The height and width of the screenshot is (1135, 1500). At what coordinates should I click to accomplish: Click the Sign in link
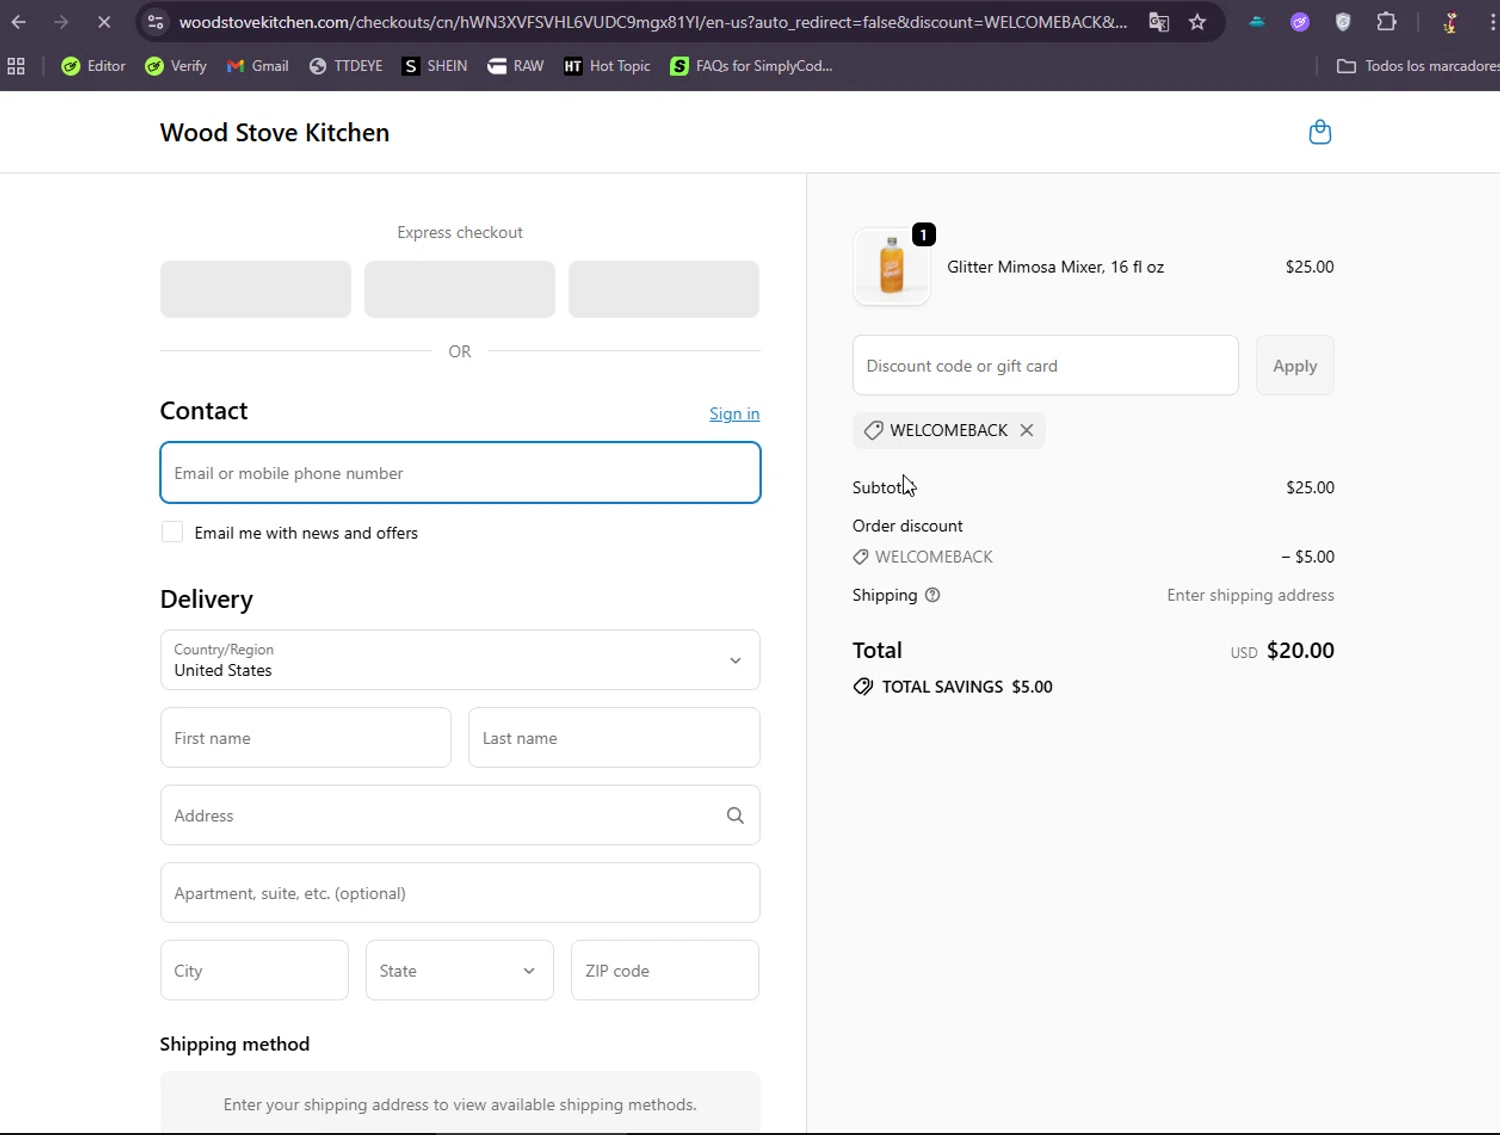[x=734, y=413]
